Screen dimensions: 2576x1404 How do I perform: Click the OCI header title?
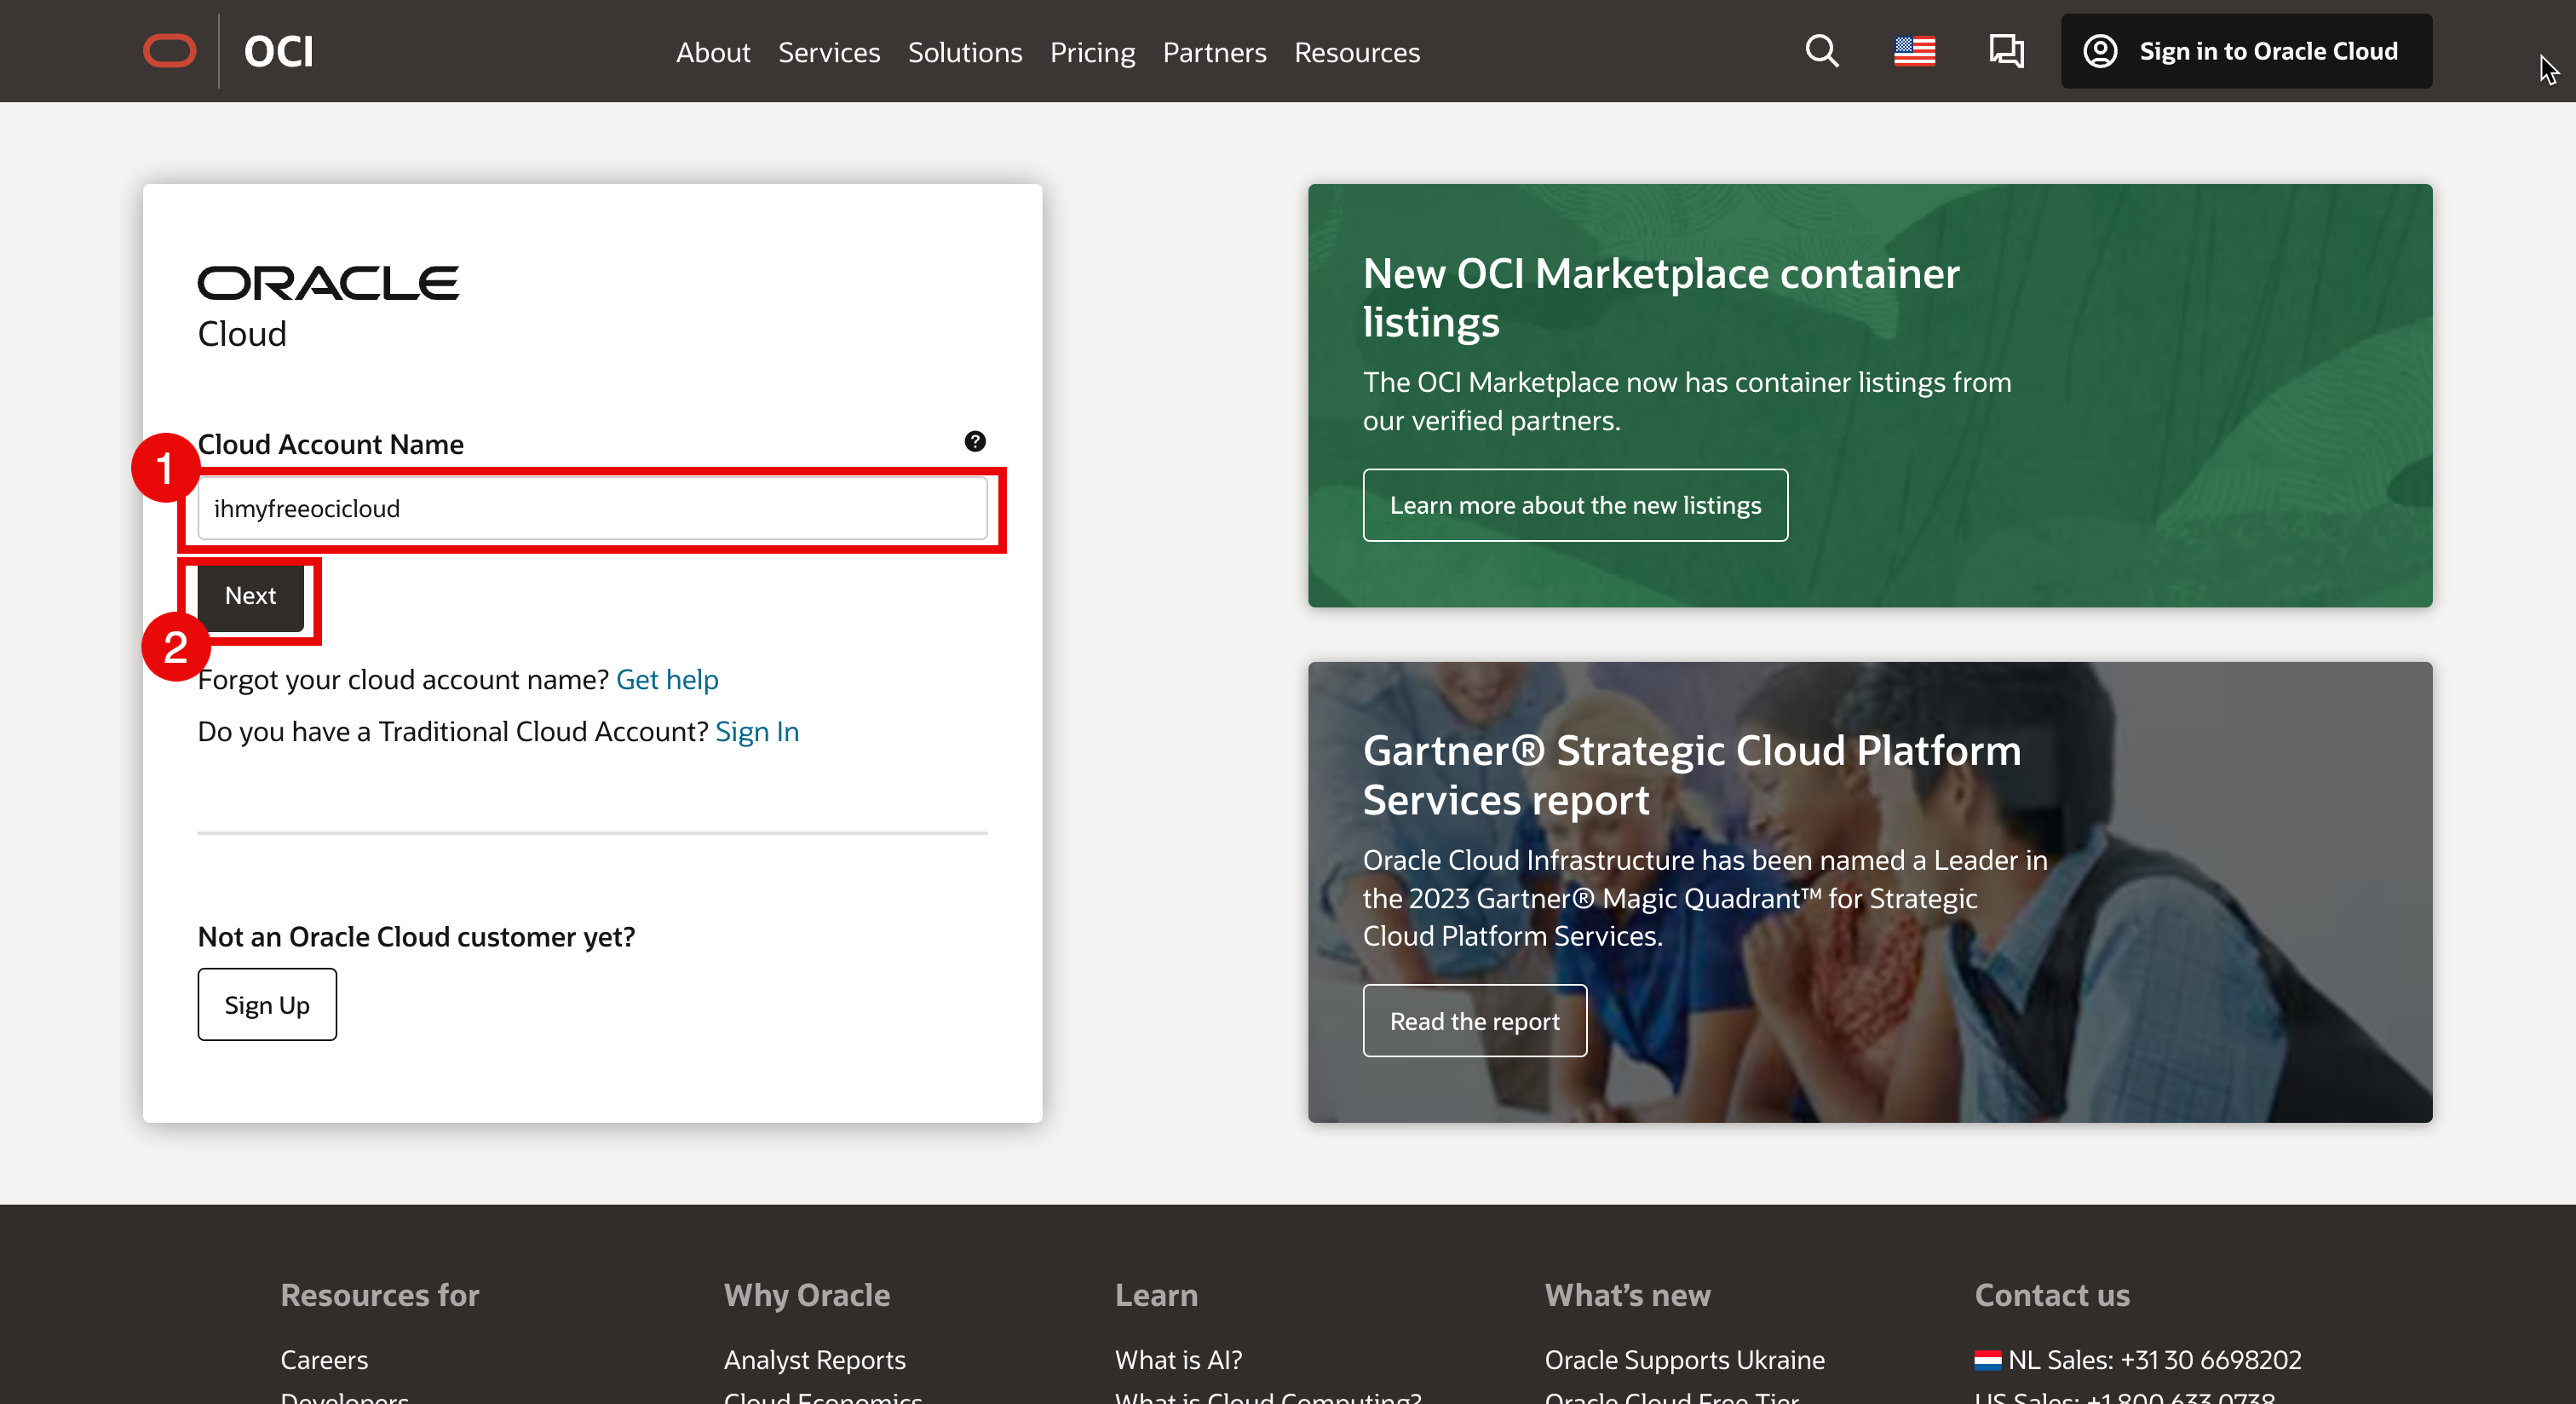[x=279, y=52]
